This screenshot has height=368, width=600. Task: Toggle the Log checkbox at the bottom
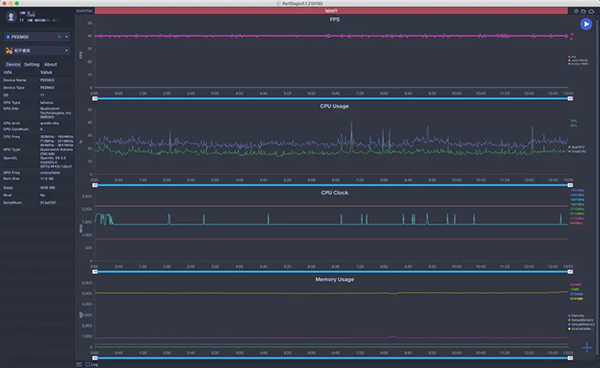tap(88, 364)
